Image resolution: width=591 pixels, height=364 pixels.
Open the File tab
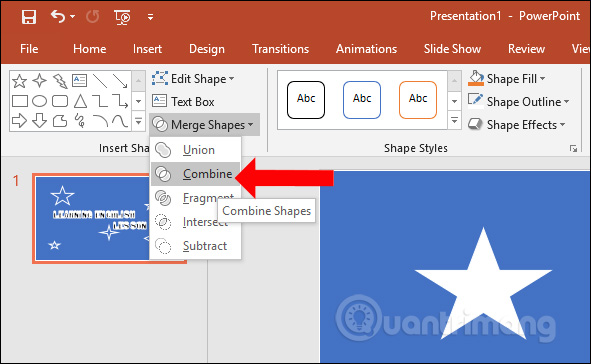[x=29, y=49]
